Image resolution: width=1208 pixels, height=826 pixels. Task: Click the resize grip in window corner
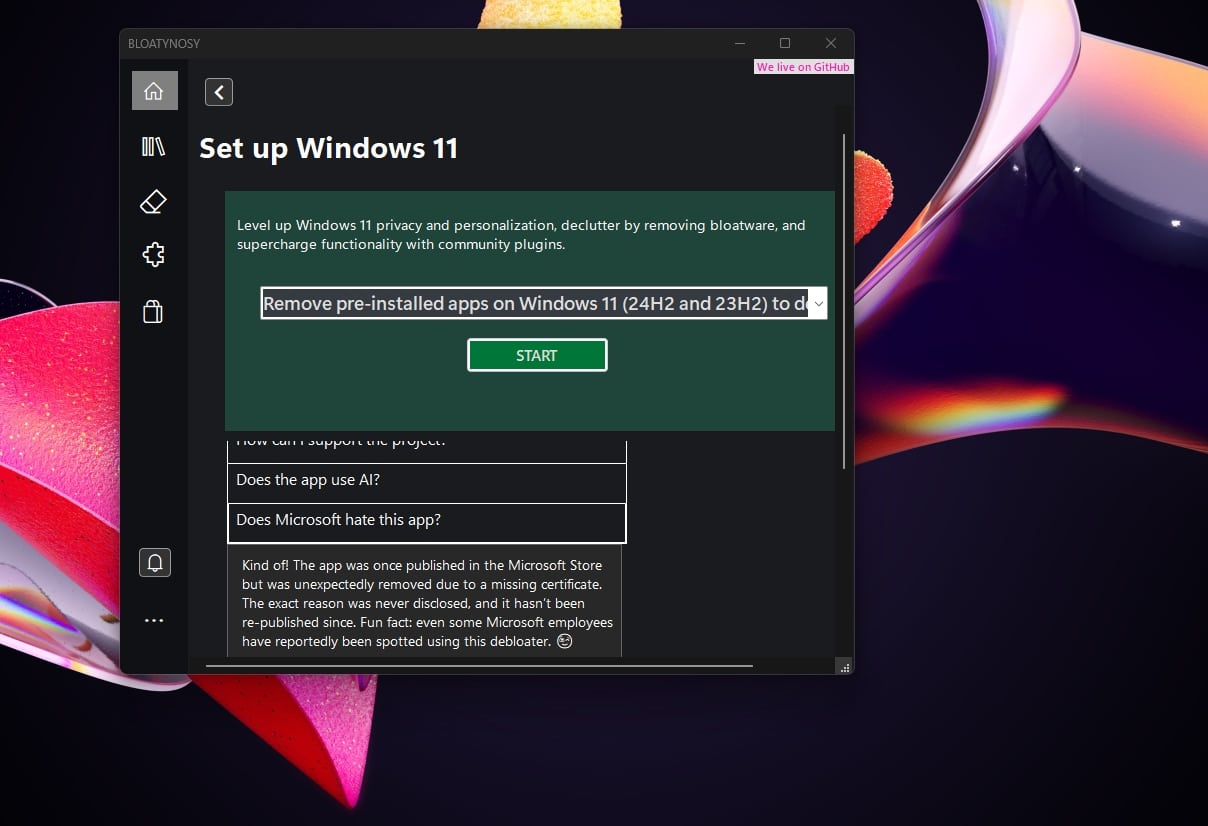pyautogui.click(x=845, y=667)
